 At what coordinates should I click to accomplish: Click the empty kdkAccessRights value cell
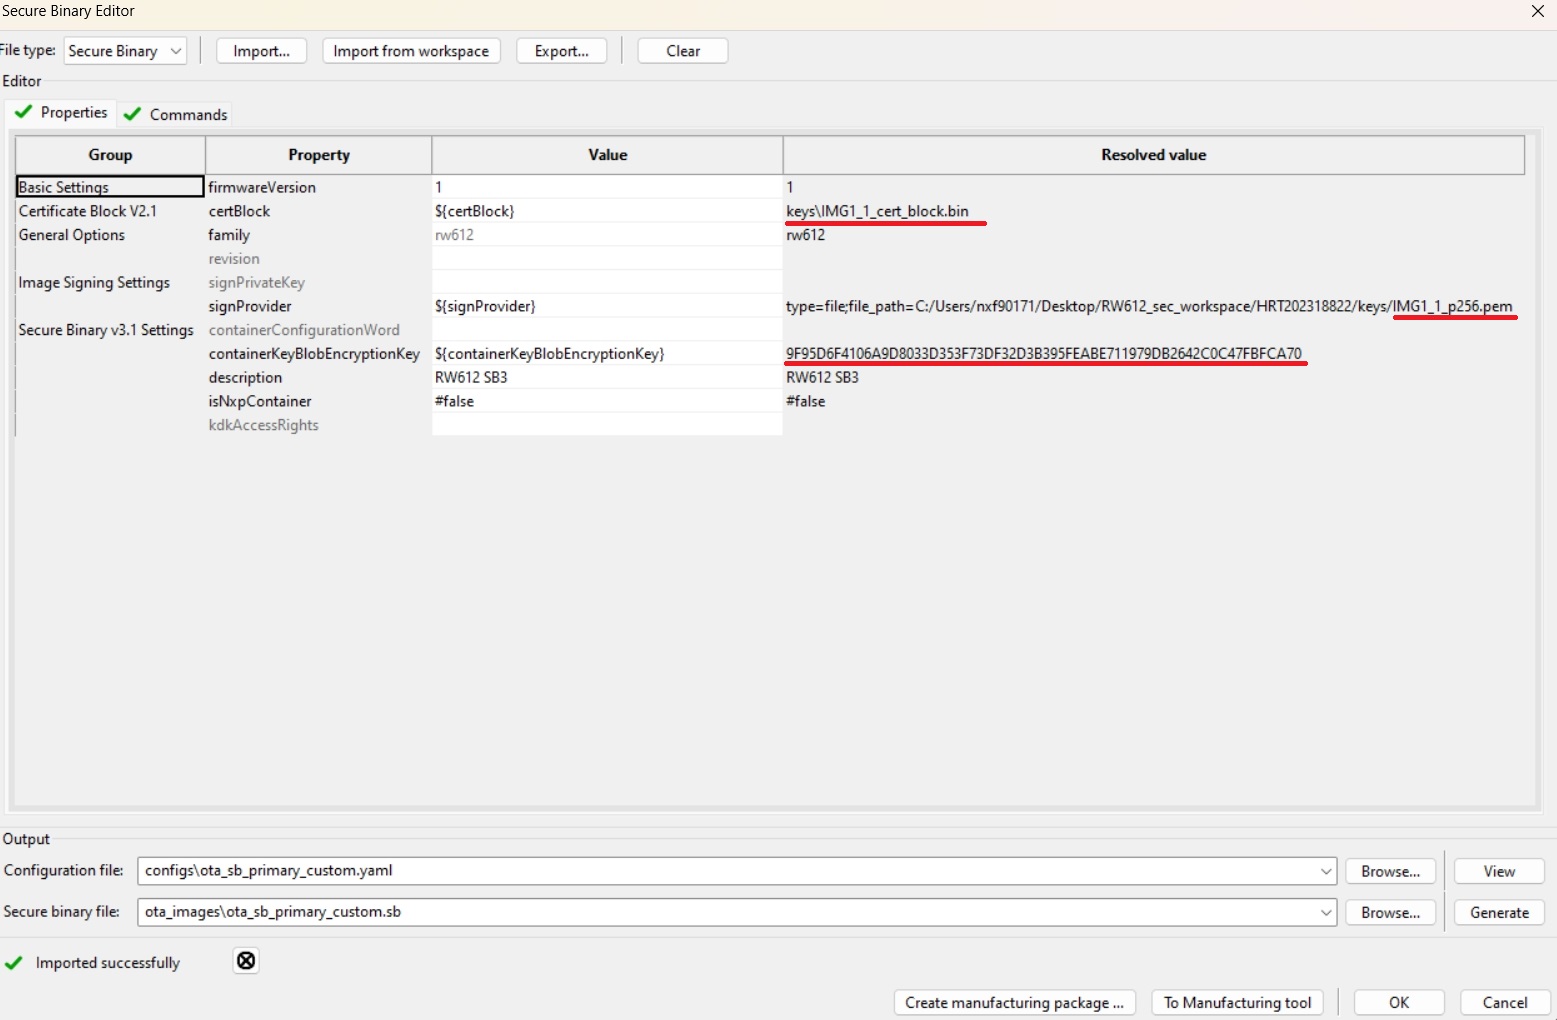607,425
